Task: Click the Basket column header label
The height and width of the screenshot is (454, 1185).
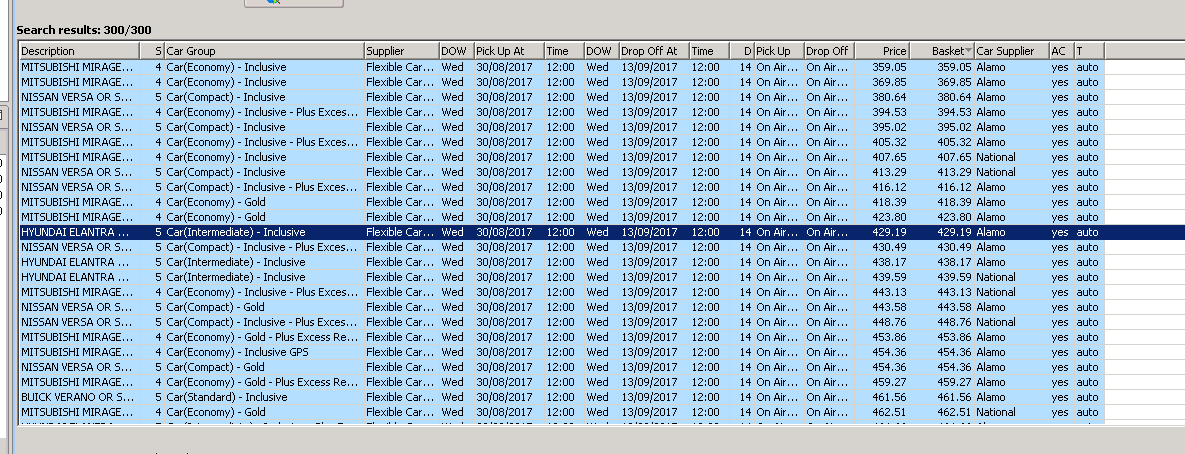Action: point(948,51)
